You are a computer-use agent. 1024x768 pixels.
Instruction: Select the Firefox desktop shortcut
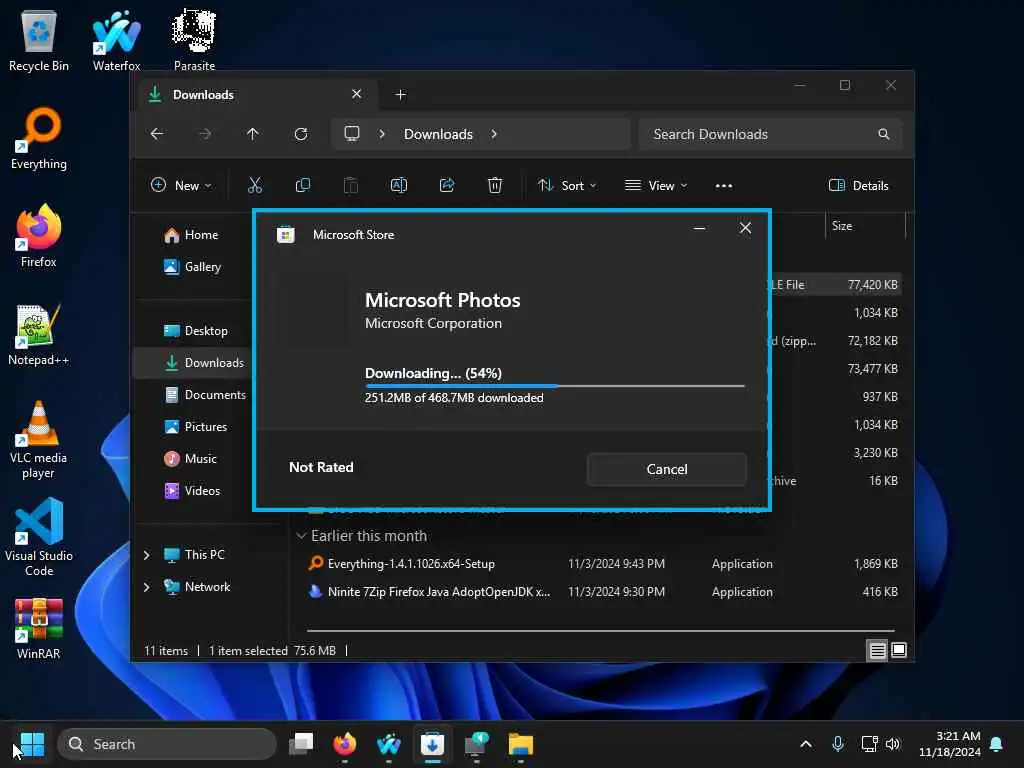pyautogui.click(x=39, y=236)
